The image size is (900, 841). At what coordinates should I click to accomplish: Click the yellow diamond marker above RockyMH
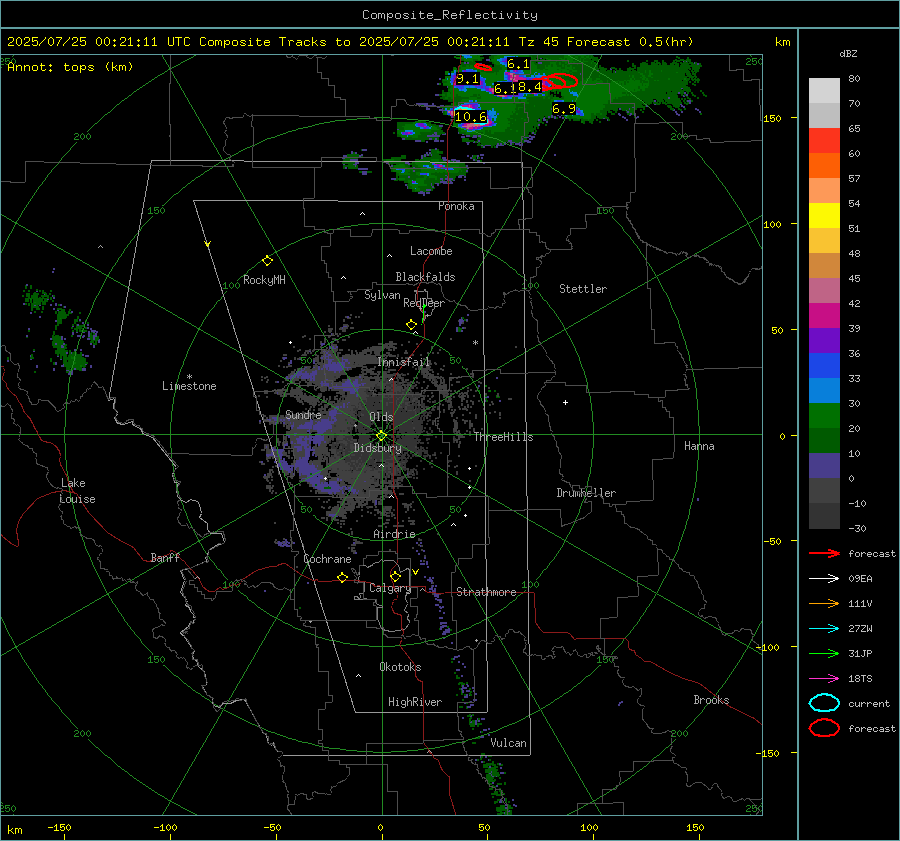(x=267, y=261)
